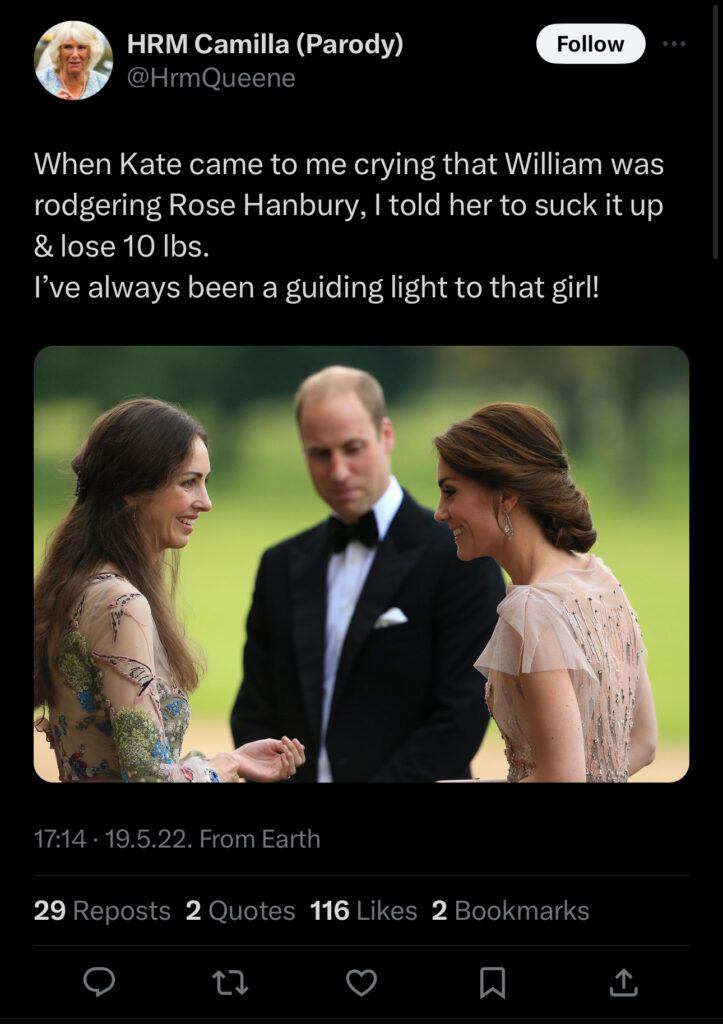723x1024 pixels.
Task: Bookmark this tweet using the ribbon icon
Action: tap(492, 983)
